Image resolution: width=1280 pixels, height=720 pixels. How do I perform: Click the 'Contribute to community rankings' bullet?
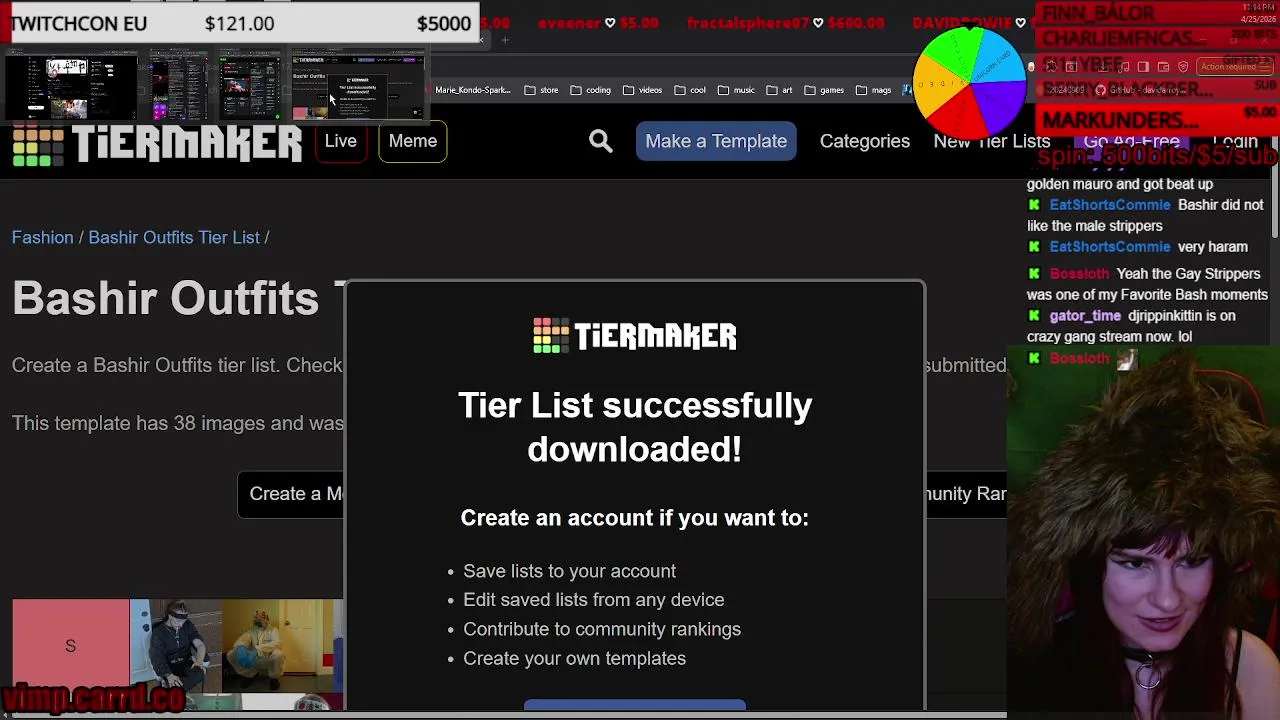[x=602, y=629]
